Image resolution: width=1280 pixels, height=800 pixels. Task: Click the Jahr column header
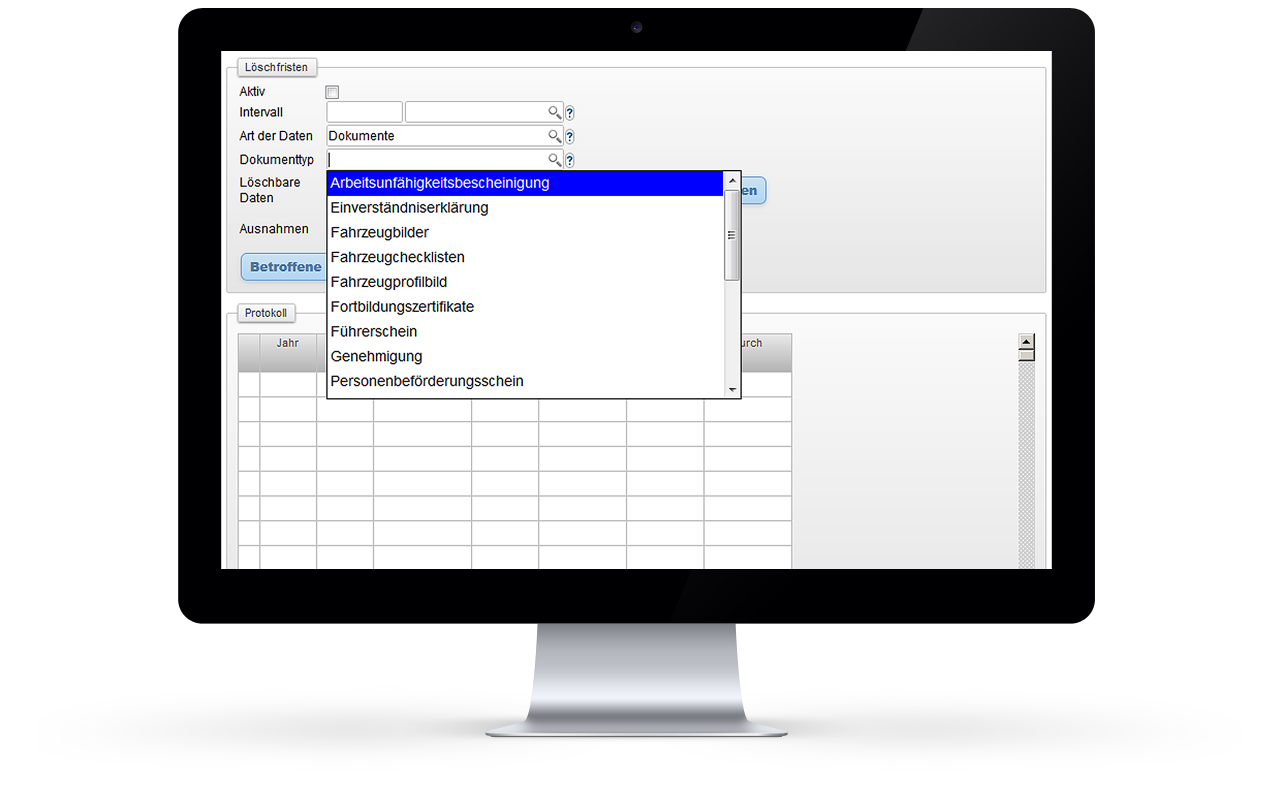tap(288, 343)
